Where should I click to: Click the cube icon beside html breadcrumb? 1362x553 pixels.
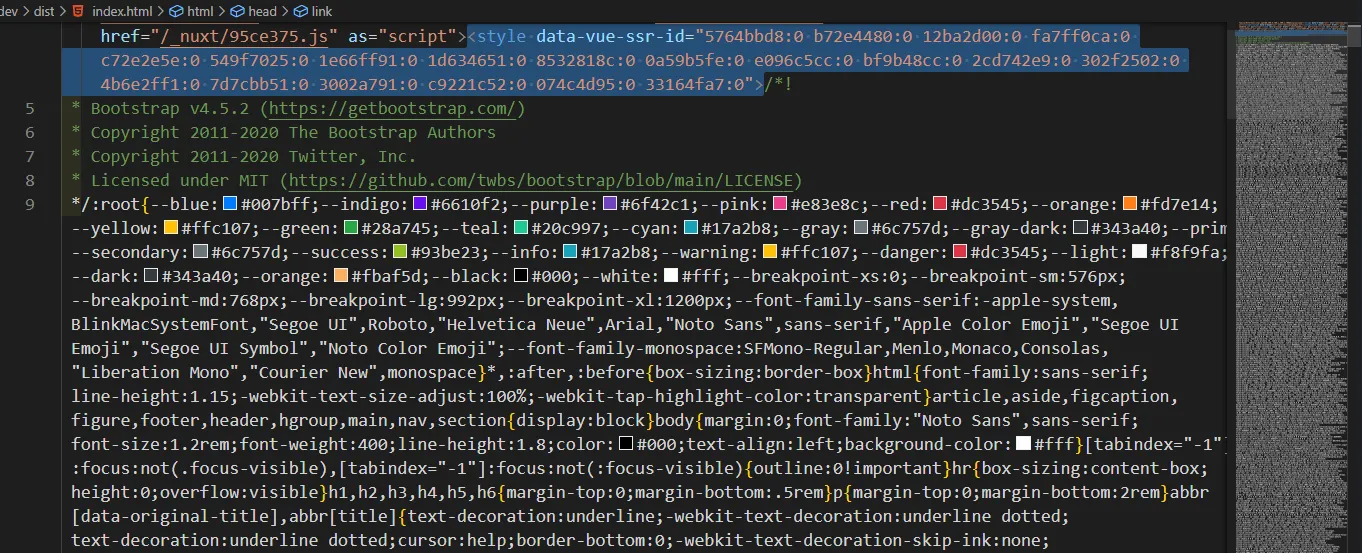pyautogui.click(x=177, y=11)
